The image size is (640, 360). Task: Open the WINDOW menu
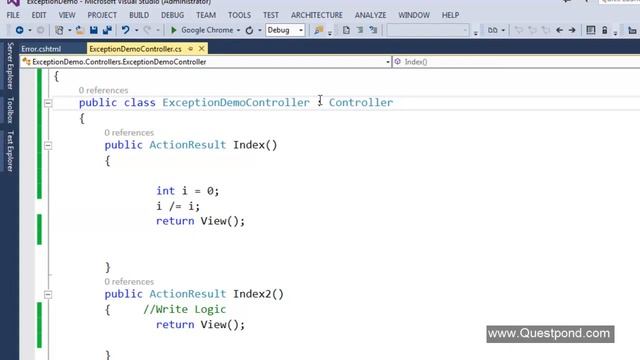pos(414,15)
